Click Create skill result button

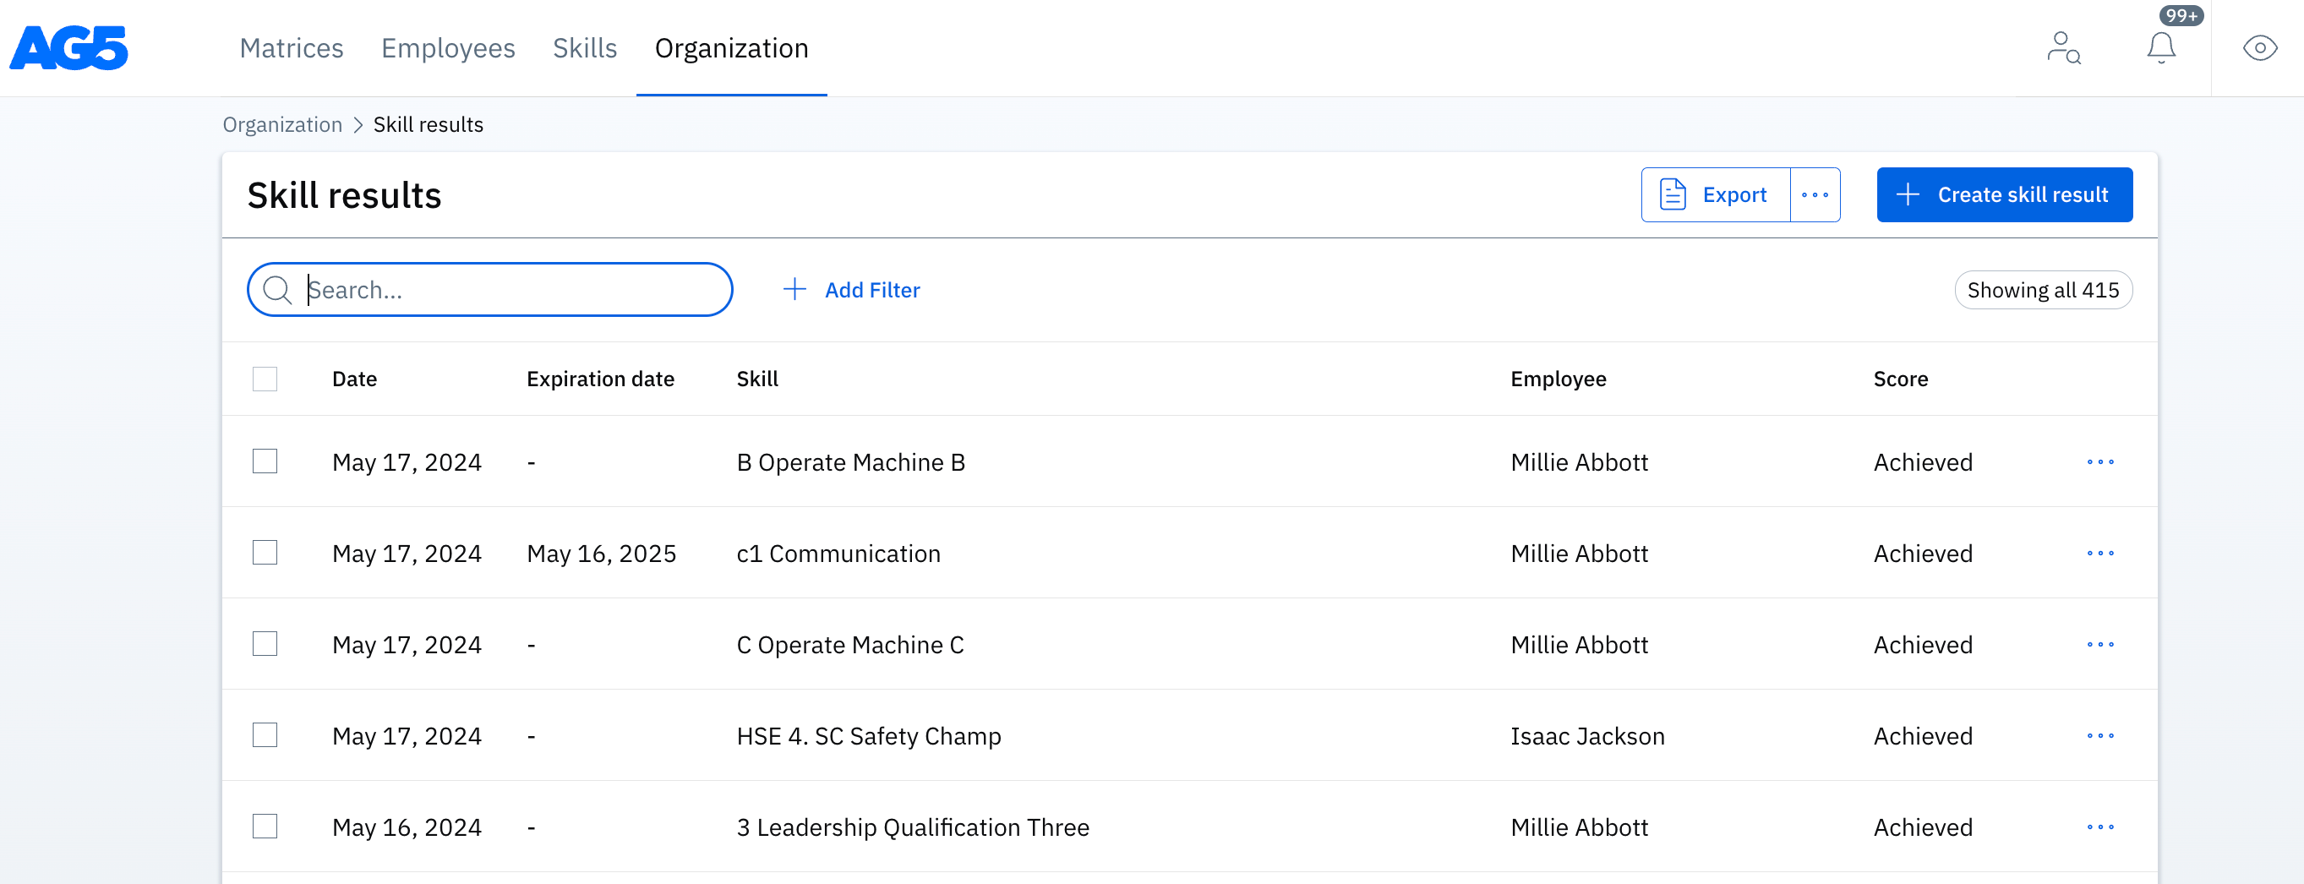pyautogui.click(x=2004, y=195)
